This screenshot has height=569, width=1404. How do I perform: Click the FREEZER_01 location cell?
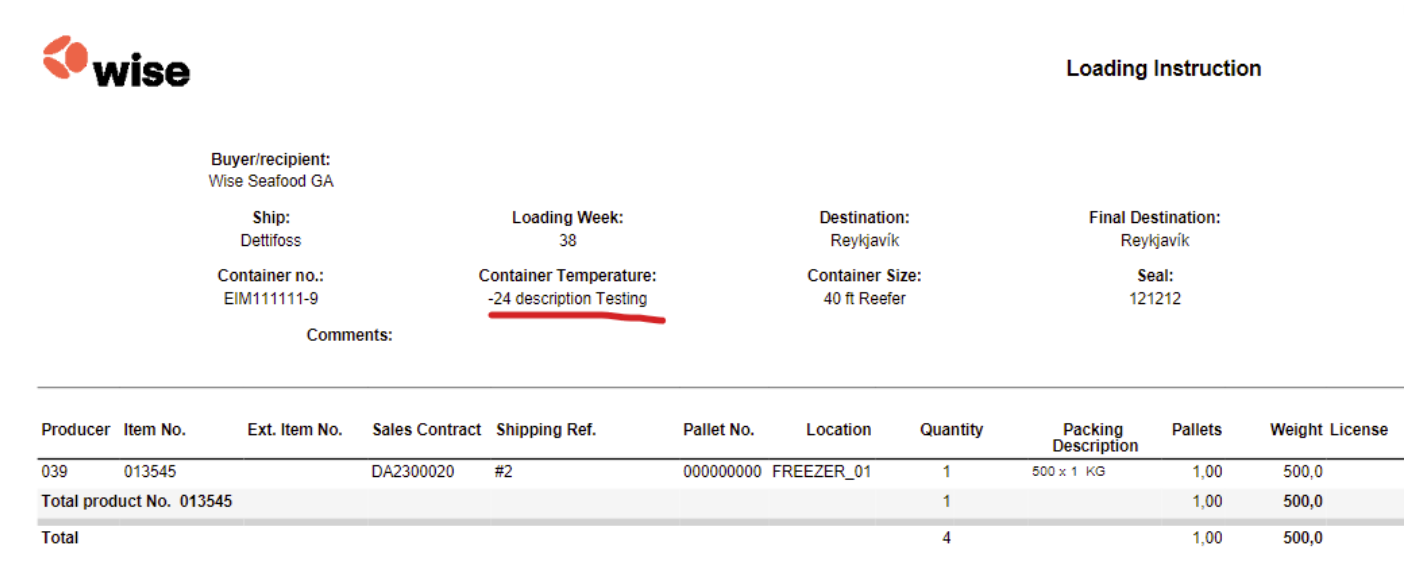[821, 472]
